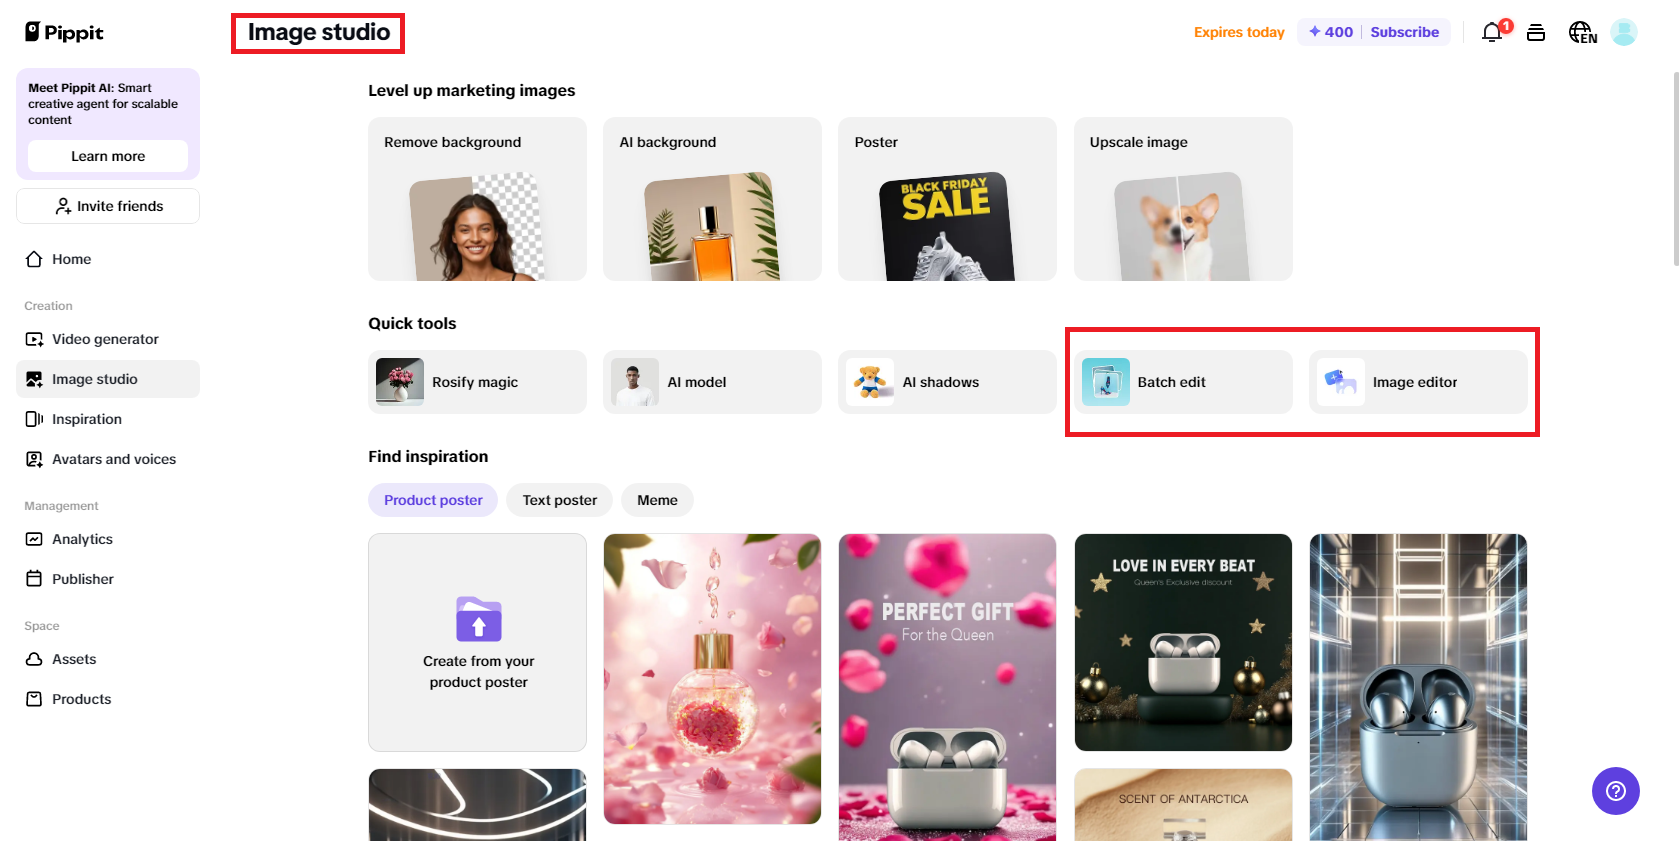Launch the Image editor tool

pos(1416,381)
